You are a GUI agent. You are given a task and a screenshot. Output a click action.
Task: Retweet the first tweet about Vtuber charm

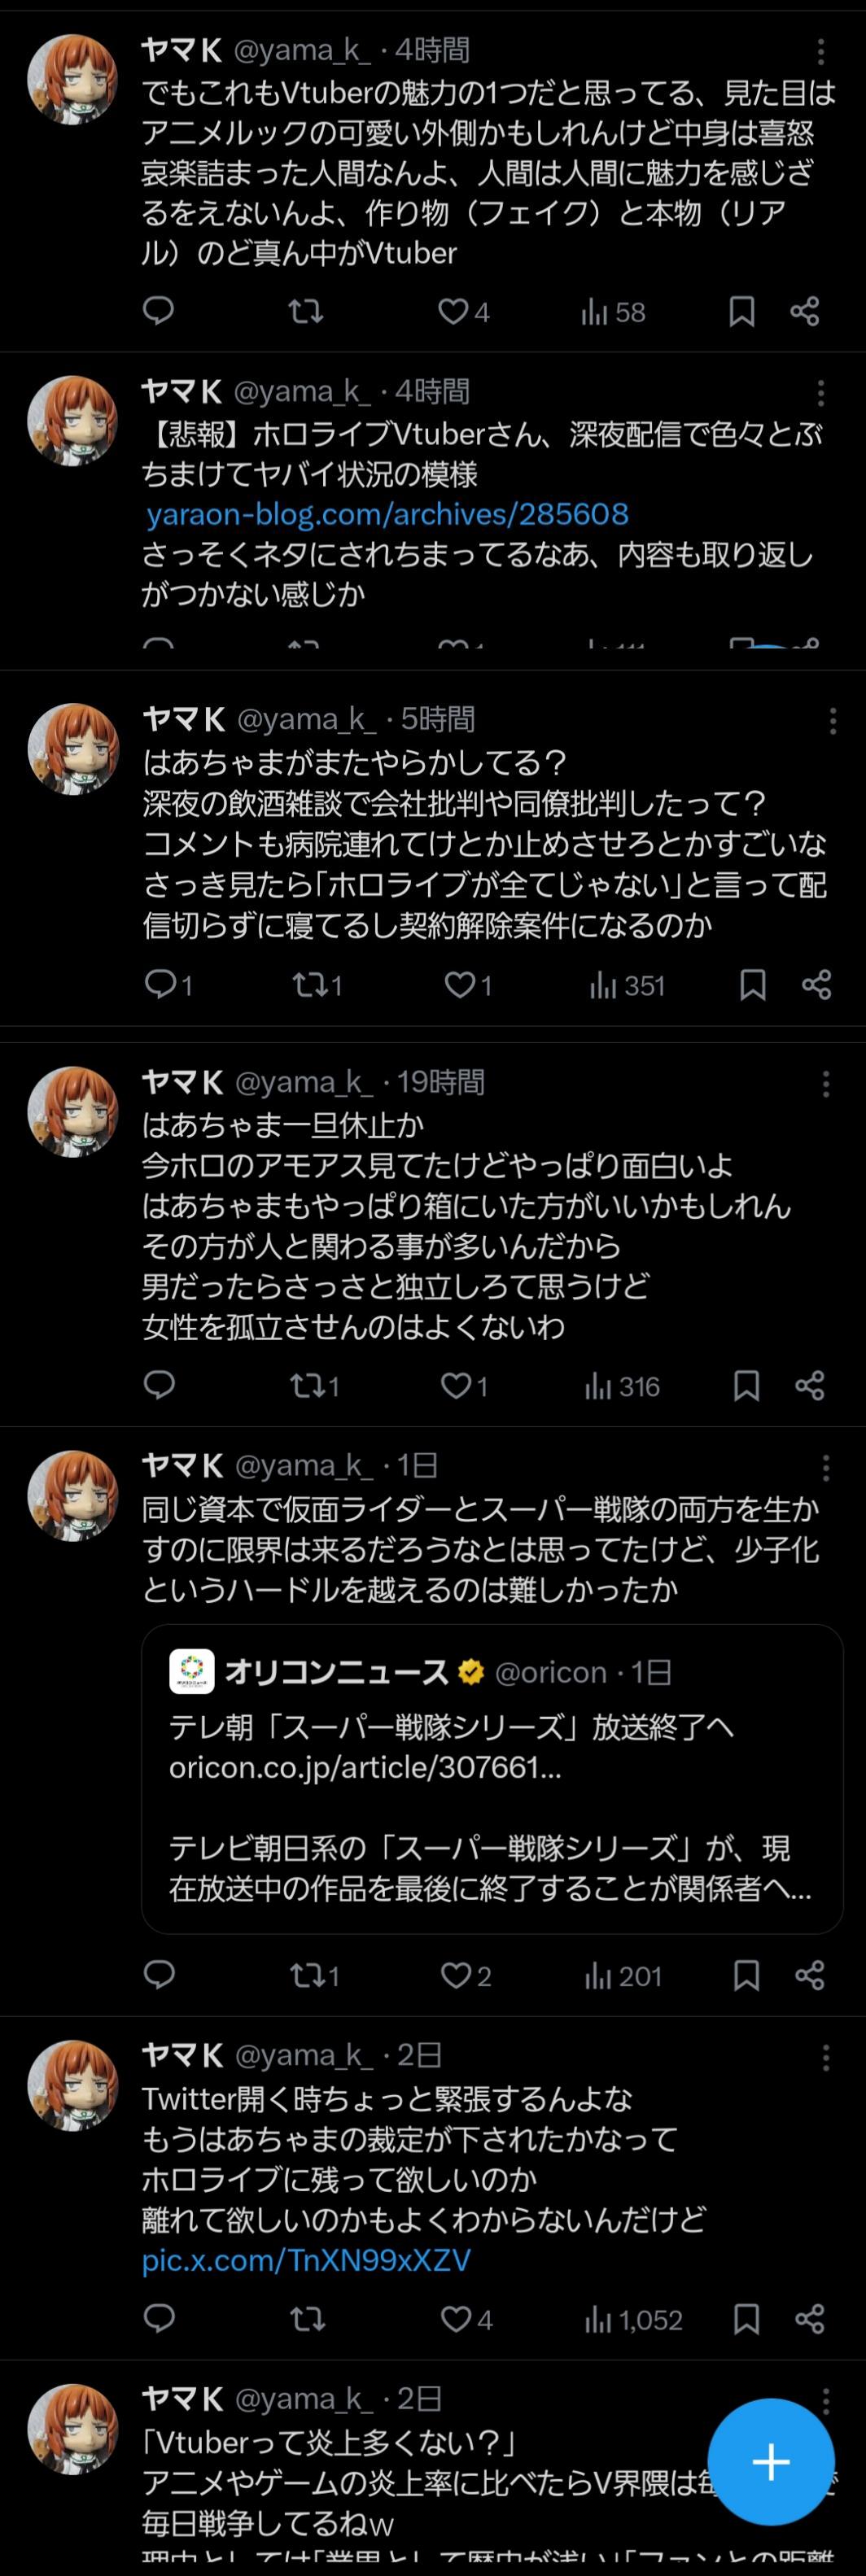pos(306,311)
